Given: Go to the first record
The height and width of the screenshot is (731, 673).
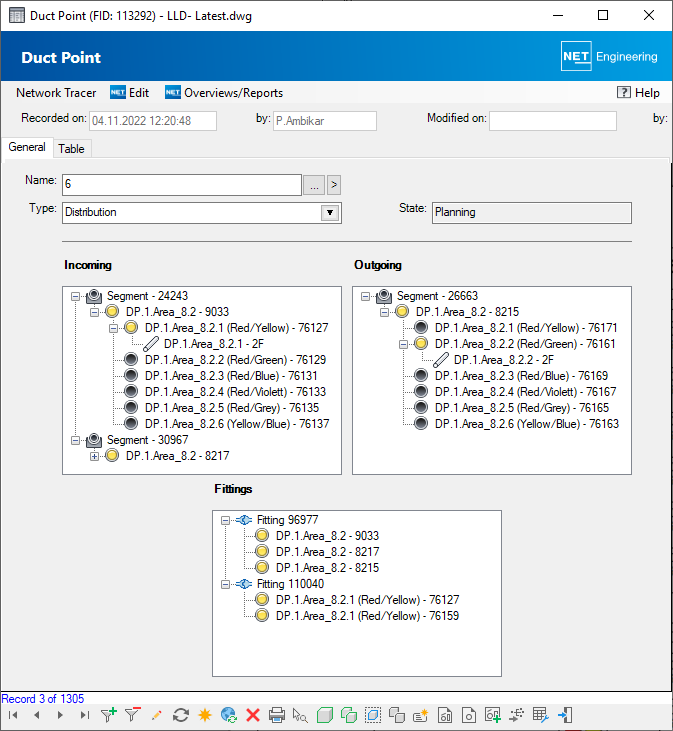Looking at the screenshot, I should pyautogui.click(x=13, y=715).
